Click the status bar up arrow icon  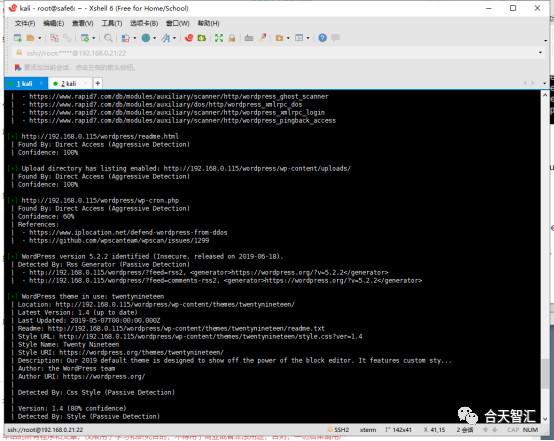pos(486,430)
